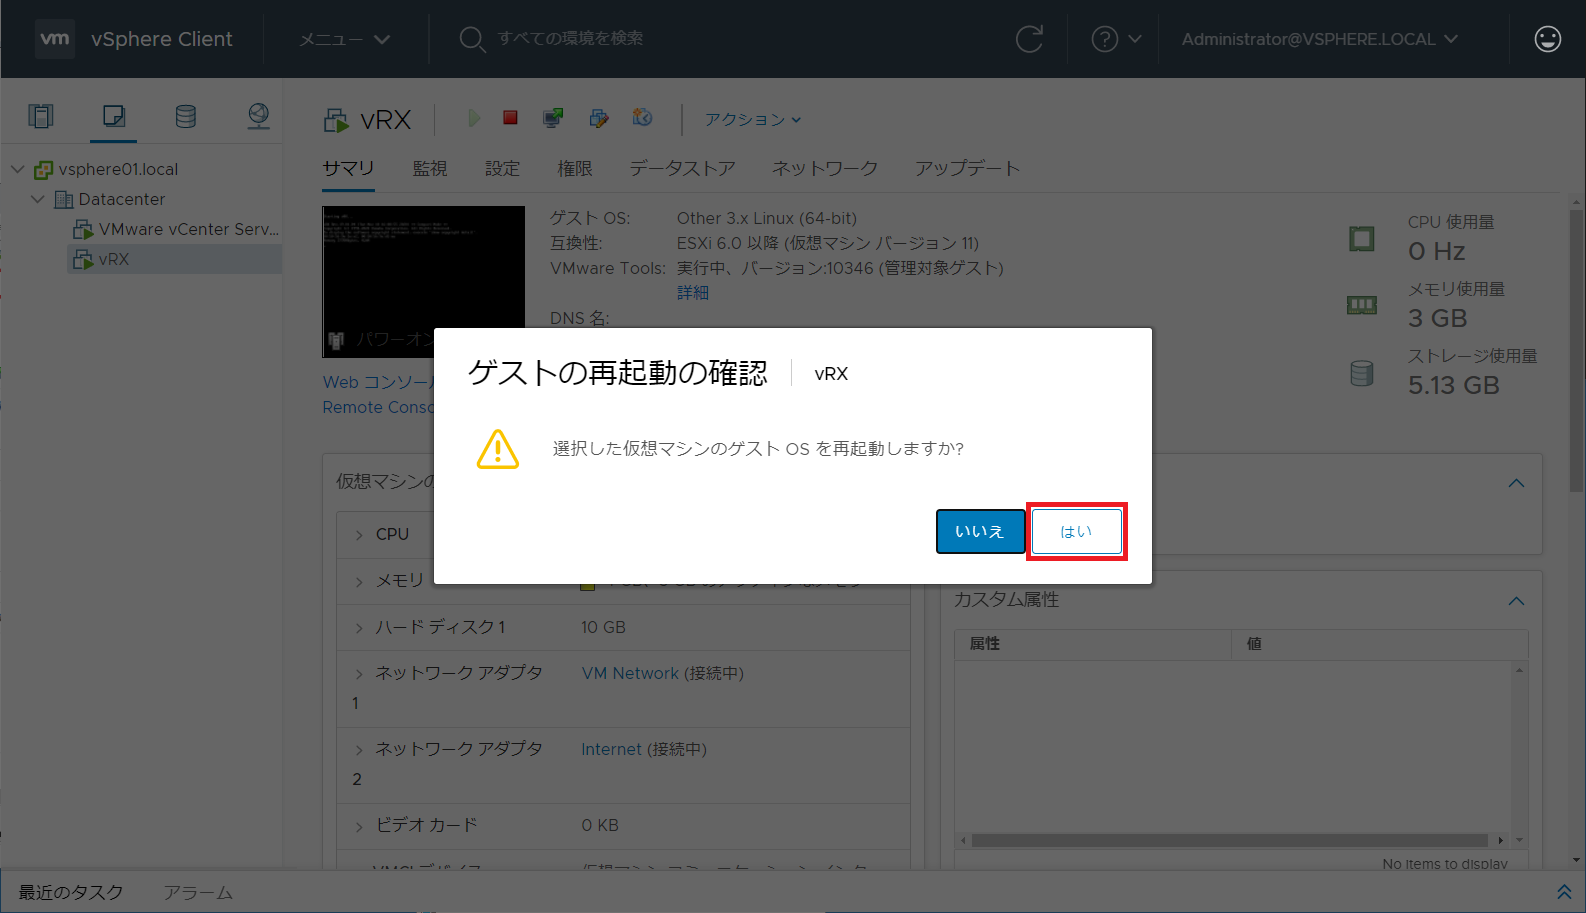Open the 最近のタスク tab
Viewport: 1586px width, 913px height.
pos(71,892)
